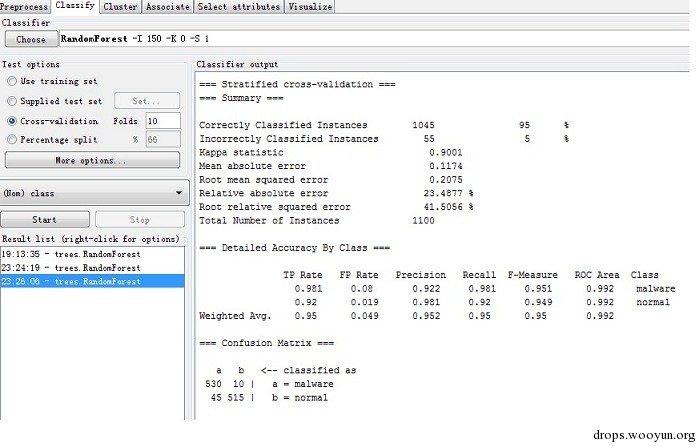Click confusion matrix value 530
Image resolution: width=699 pixels, height=447 pixels.
click(x=213, y=384)
